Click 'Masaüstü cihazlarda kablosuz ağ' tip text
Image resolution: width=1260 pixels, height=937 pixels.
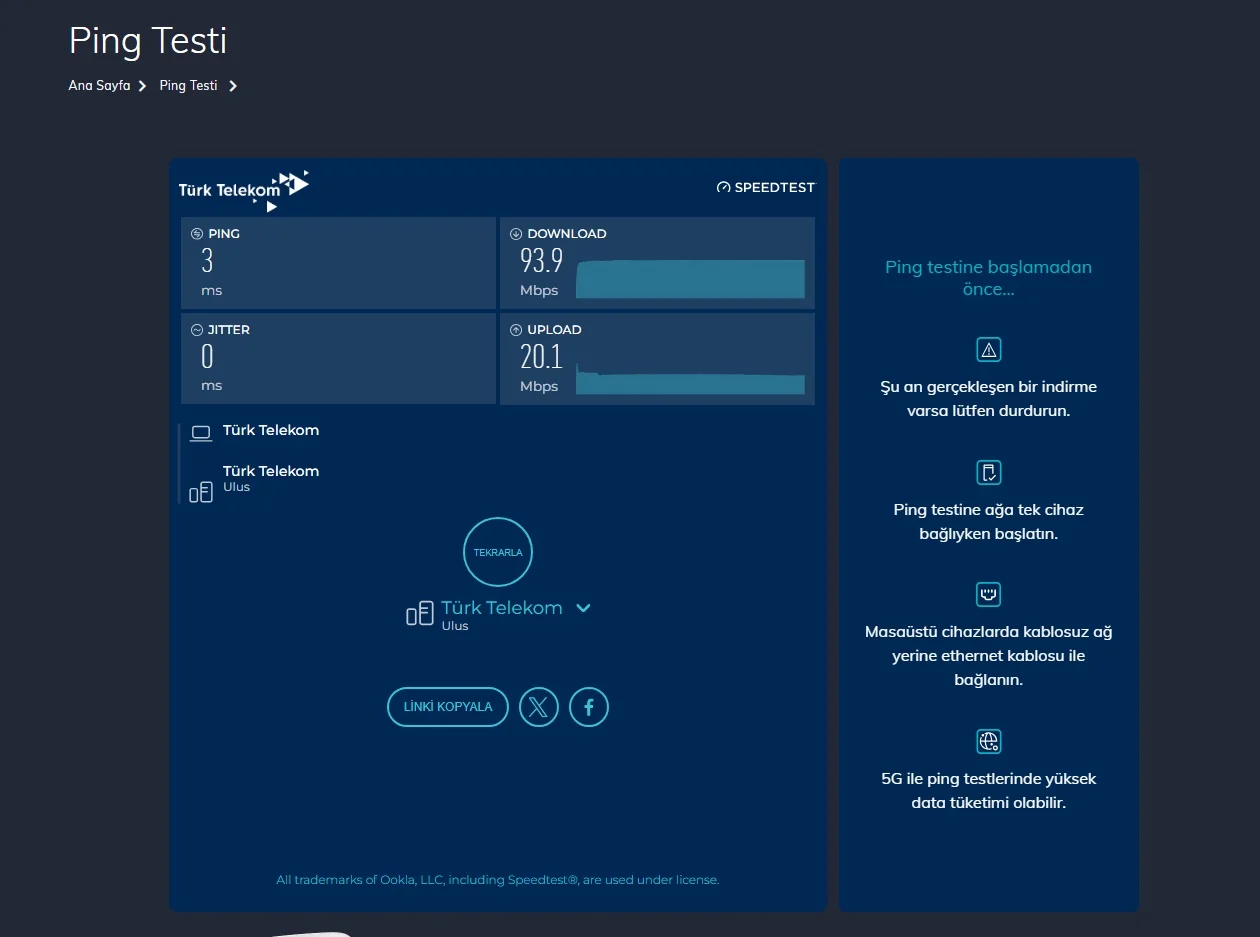coord(988,656)
